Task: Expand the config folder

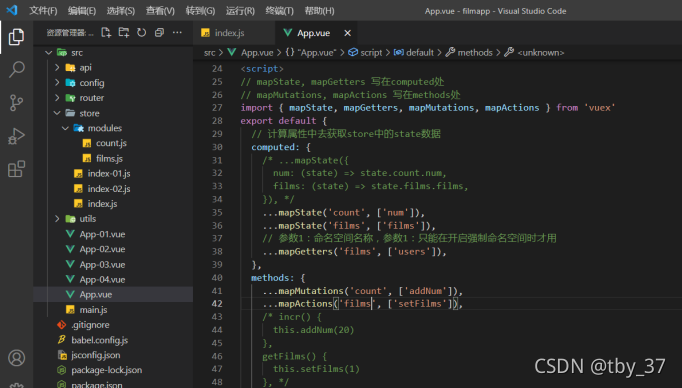Action: coord(113,83)
